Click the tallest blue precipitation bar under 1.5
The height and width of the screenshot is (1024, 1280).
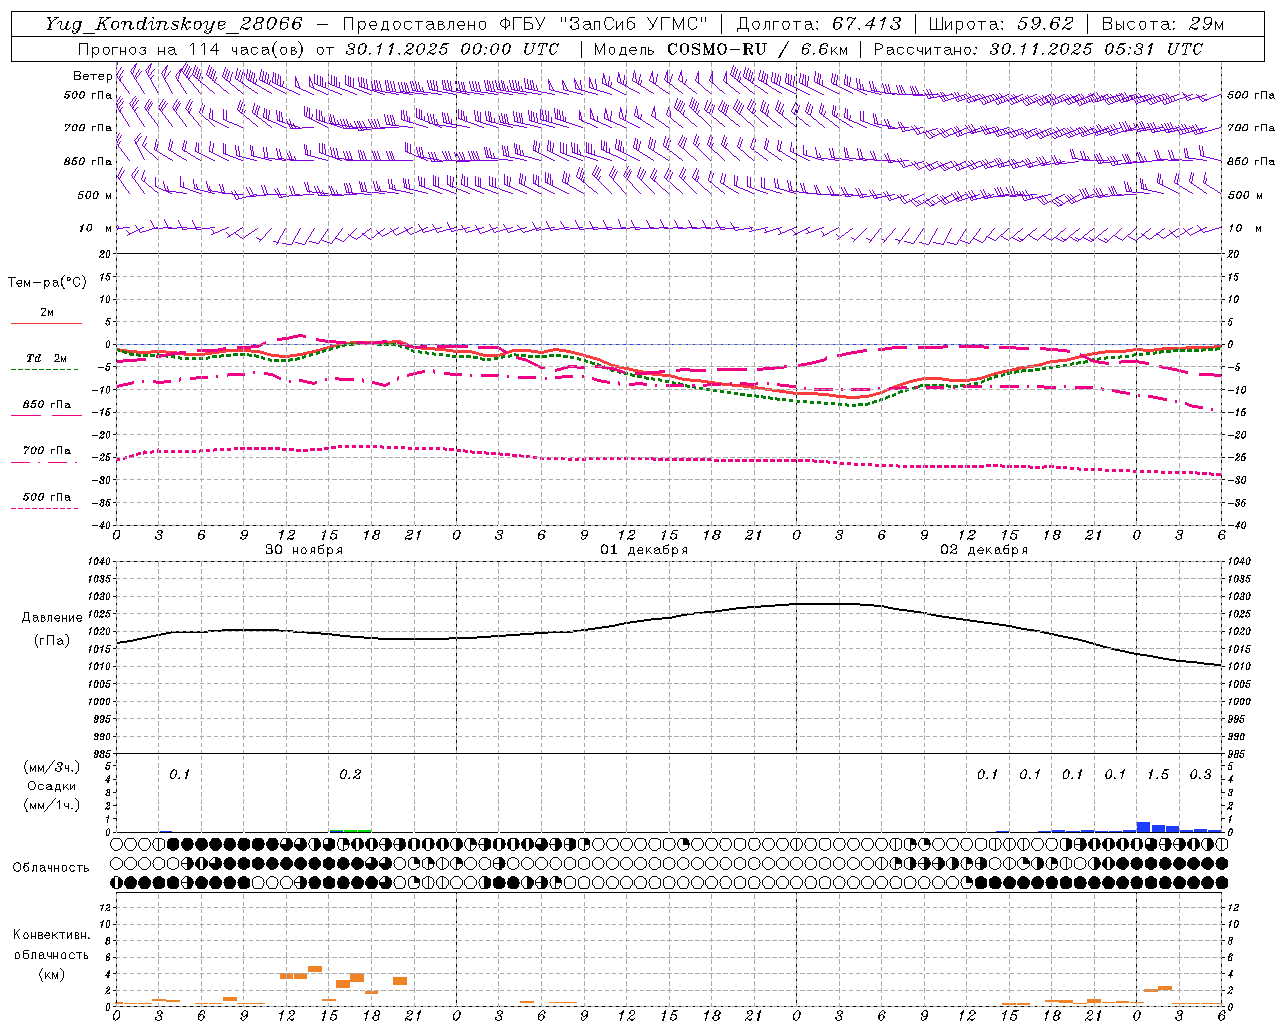pos(1143,827)
